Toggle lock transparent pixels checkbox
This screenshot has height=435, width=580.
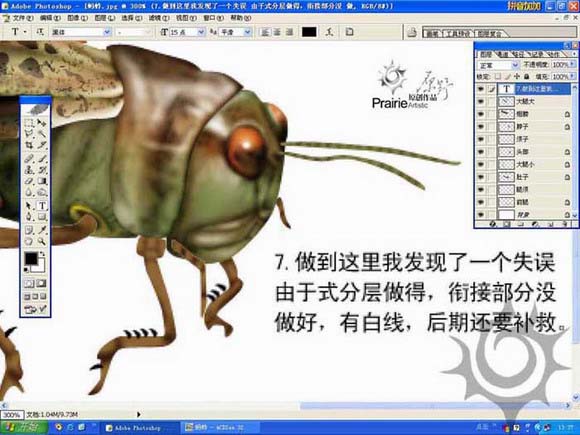(498, 77)
